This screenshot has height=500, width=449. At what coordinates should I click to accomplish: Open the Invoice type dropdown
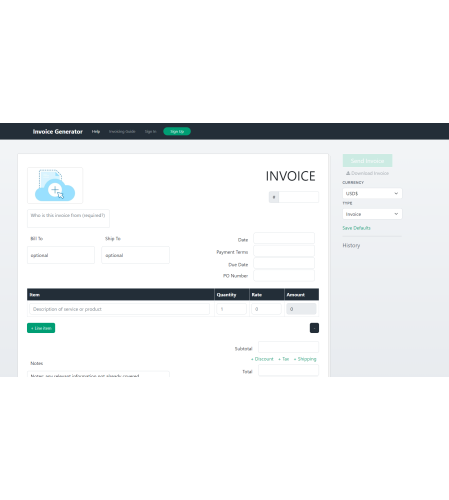[372, 214]
